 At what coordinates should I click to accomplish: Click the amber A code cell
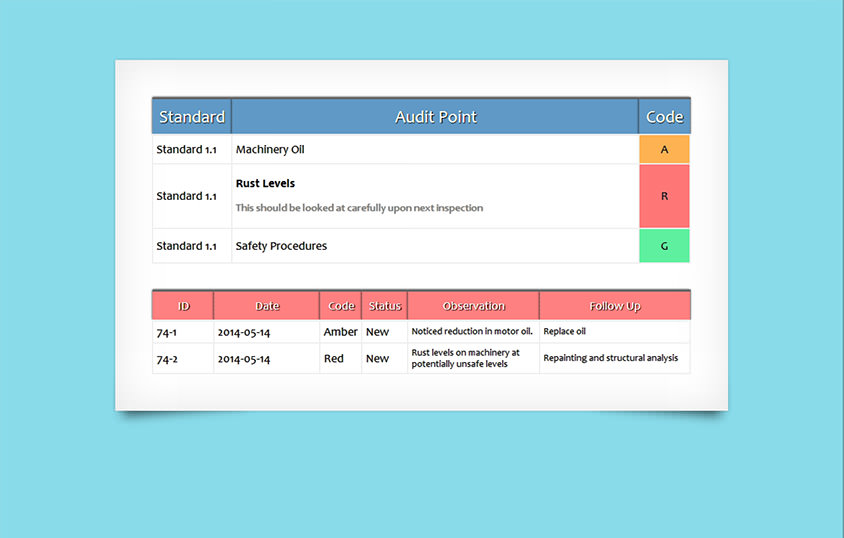(664, 150)
